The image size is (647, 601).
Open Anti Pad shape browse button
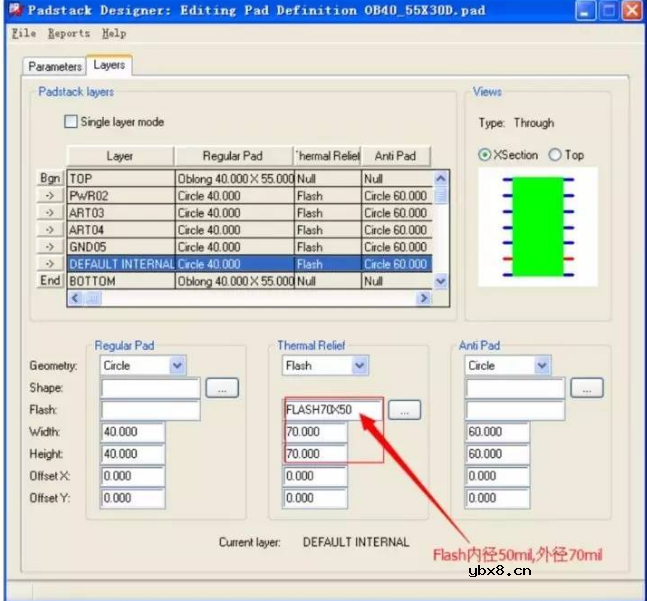click(x=586, y=388)
